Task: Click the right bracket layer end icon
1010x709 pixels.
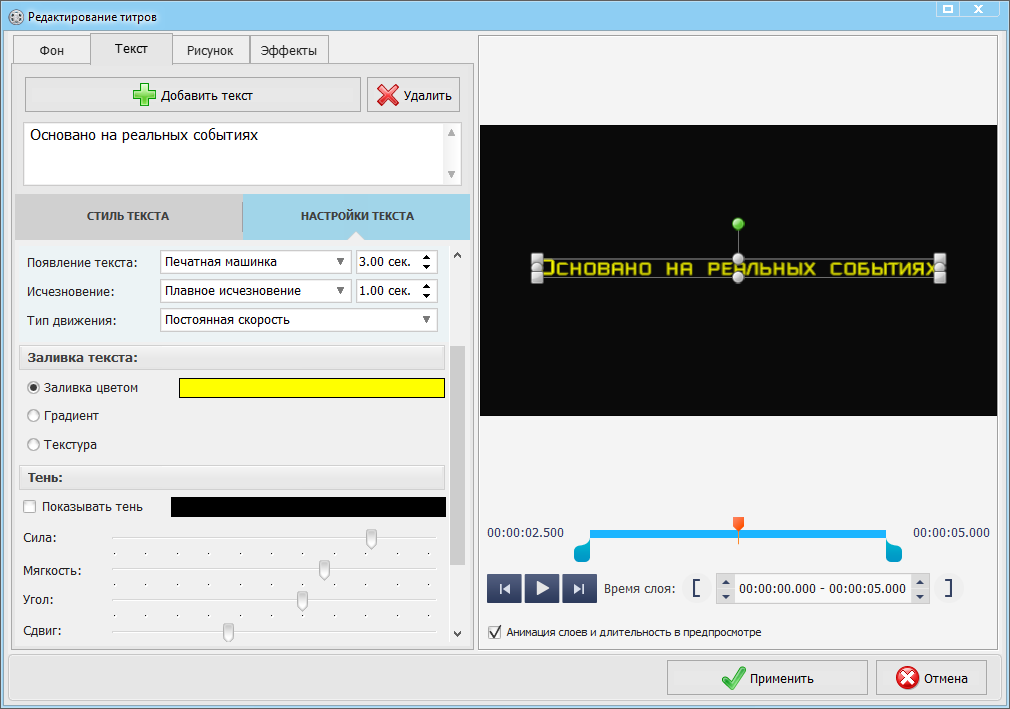Action: tap(948, 588)
